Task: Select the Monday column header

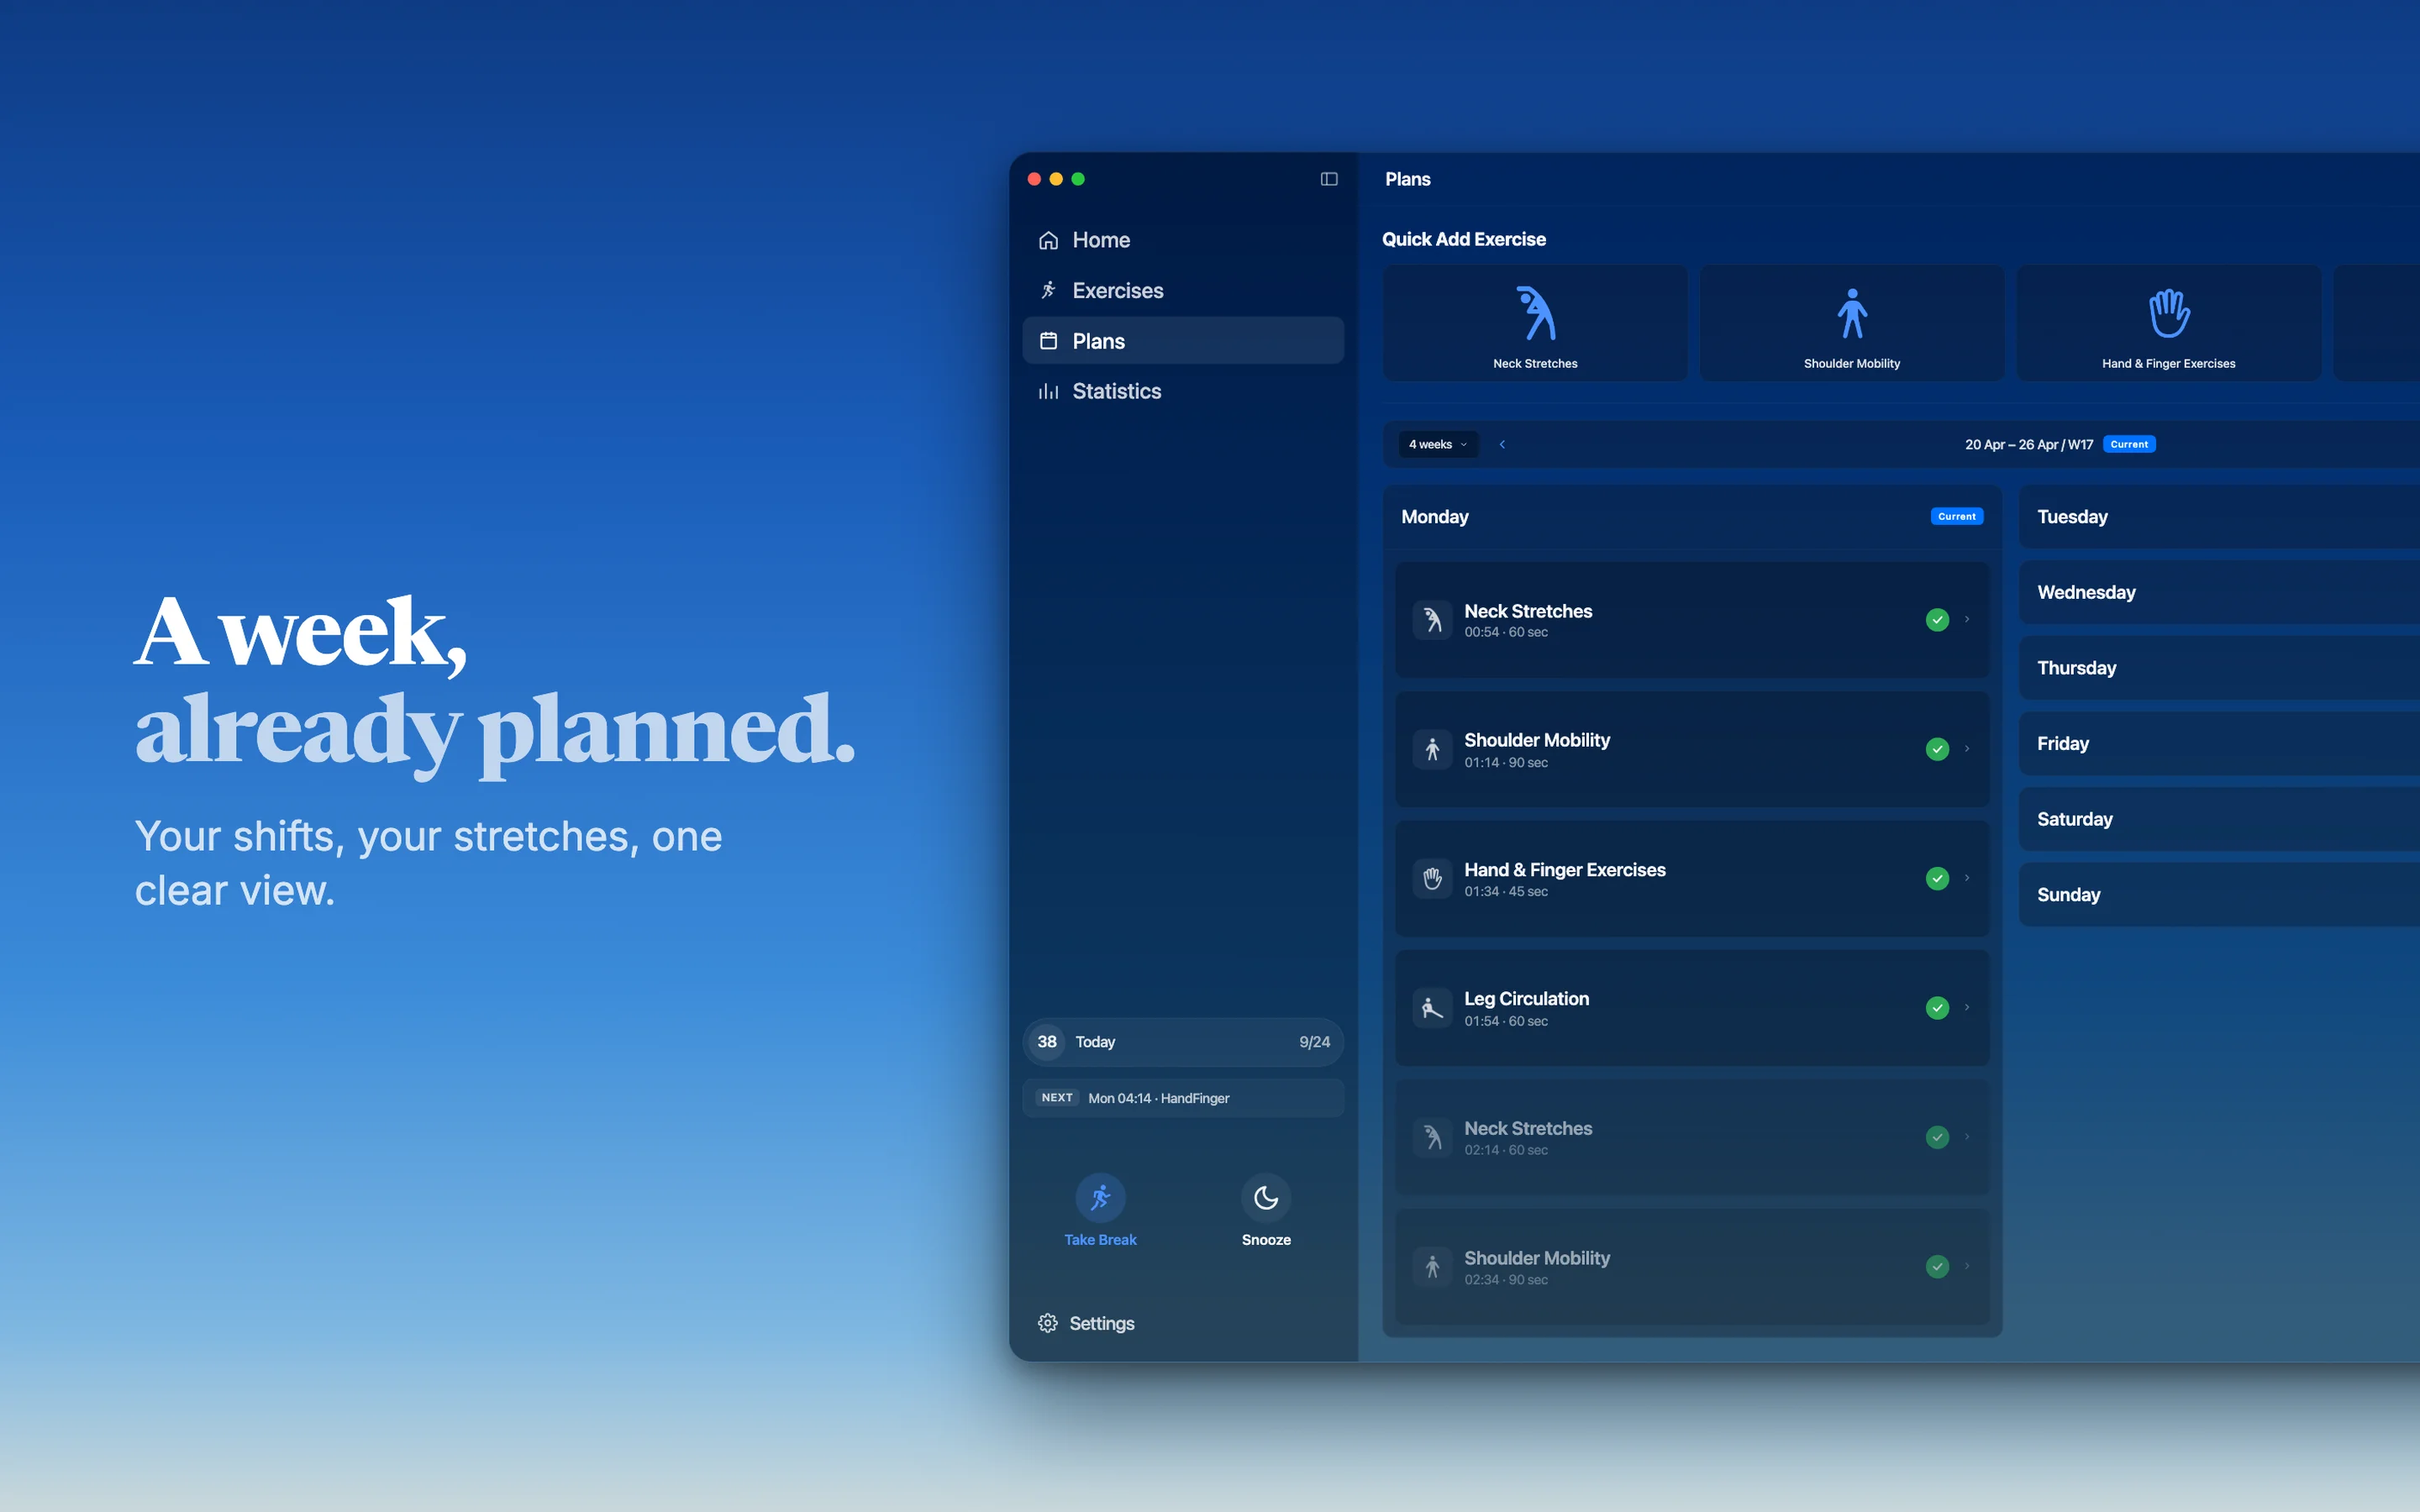Action: click(1692, 517)
